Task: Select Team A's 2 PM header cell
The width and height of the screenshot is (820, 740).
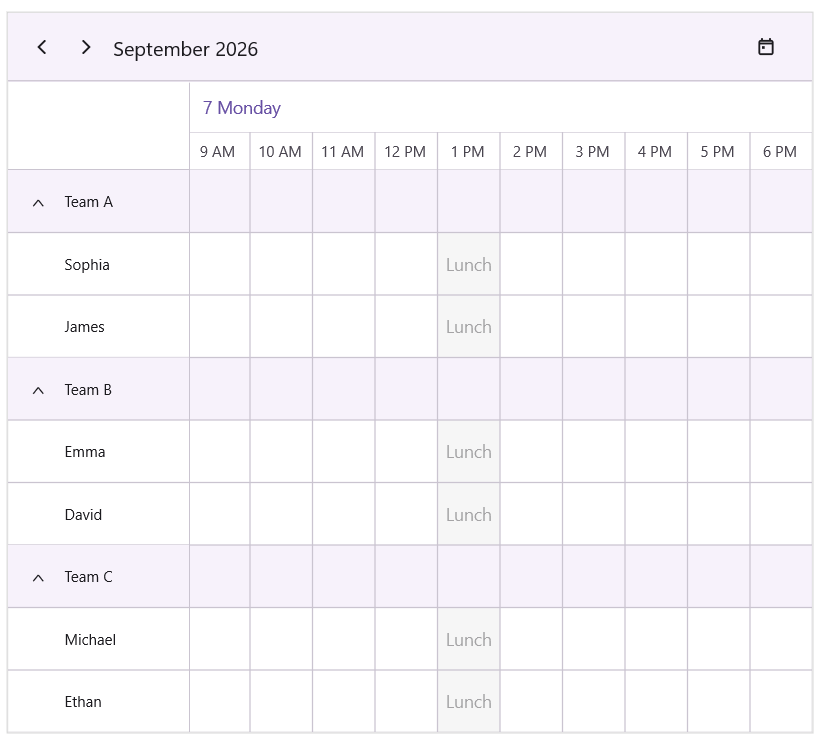Action: 531,202
